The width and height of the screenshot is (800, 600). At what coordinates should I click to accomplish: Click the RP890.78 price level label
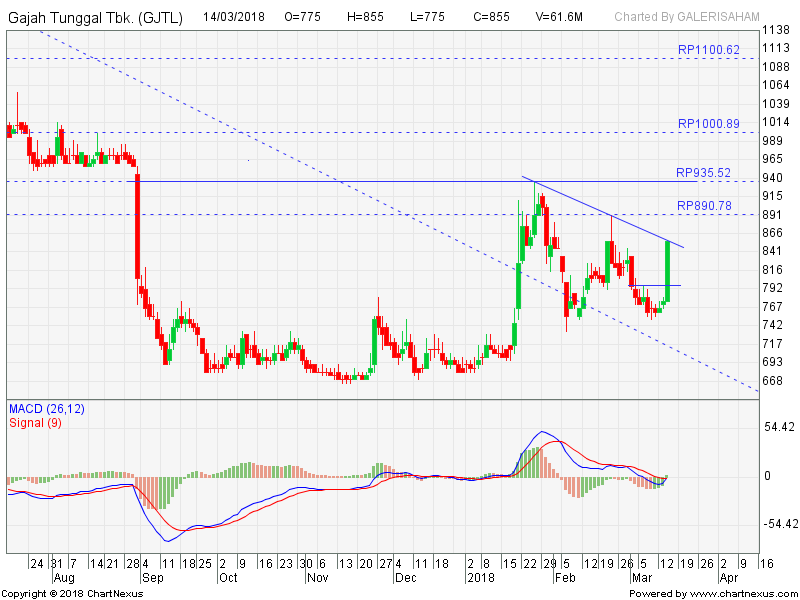[703, 206]
